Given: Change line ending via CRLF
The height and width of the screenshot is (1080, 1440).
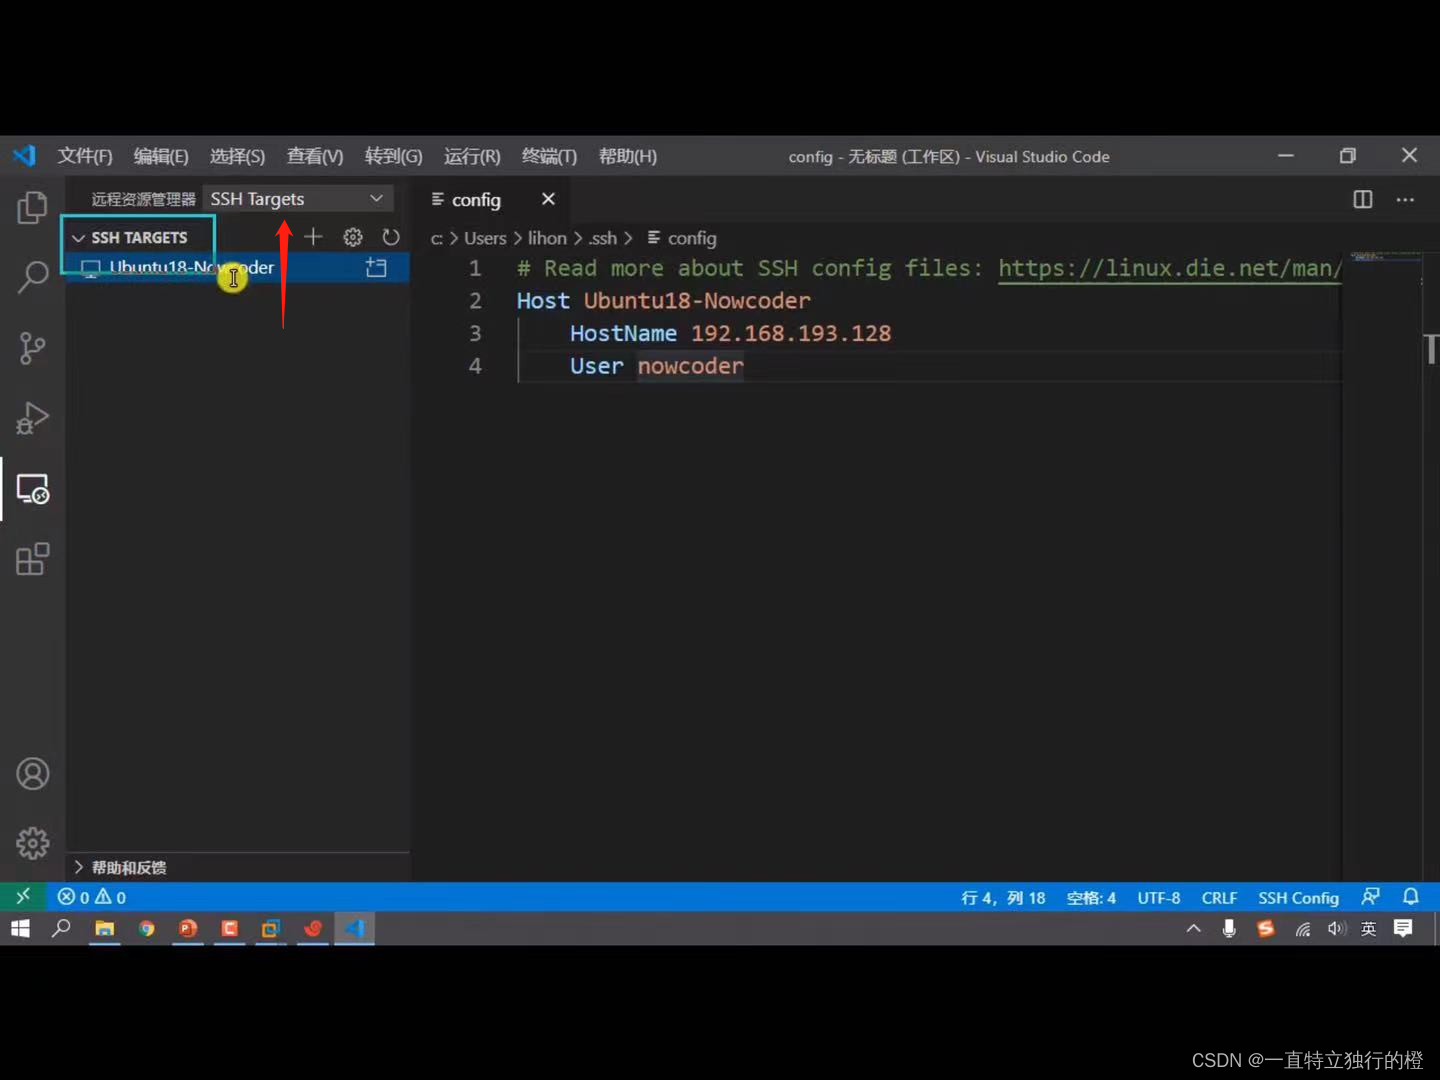Looking at the screenshot, I should [x=1219, y=897].
